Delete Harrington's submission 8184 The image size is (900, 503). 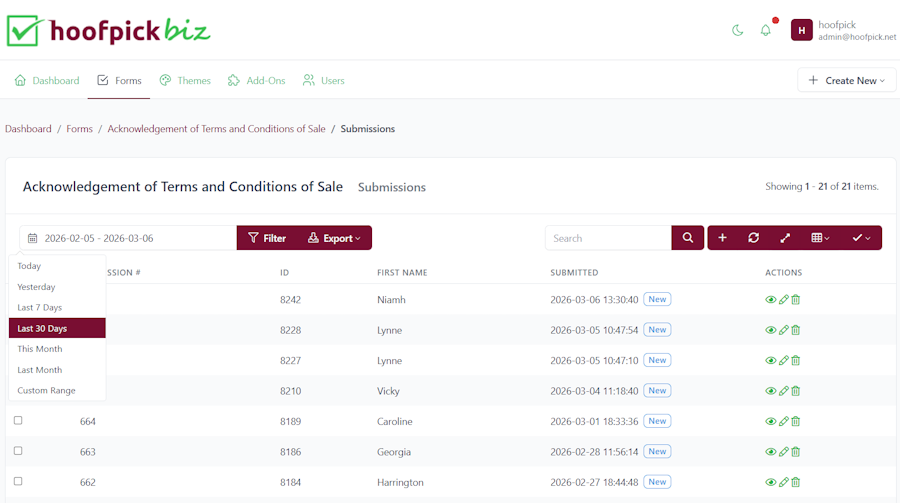pyautogui.click(x=796, y=482)
